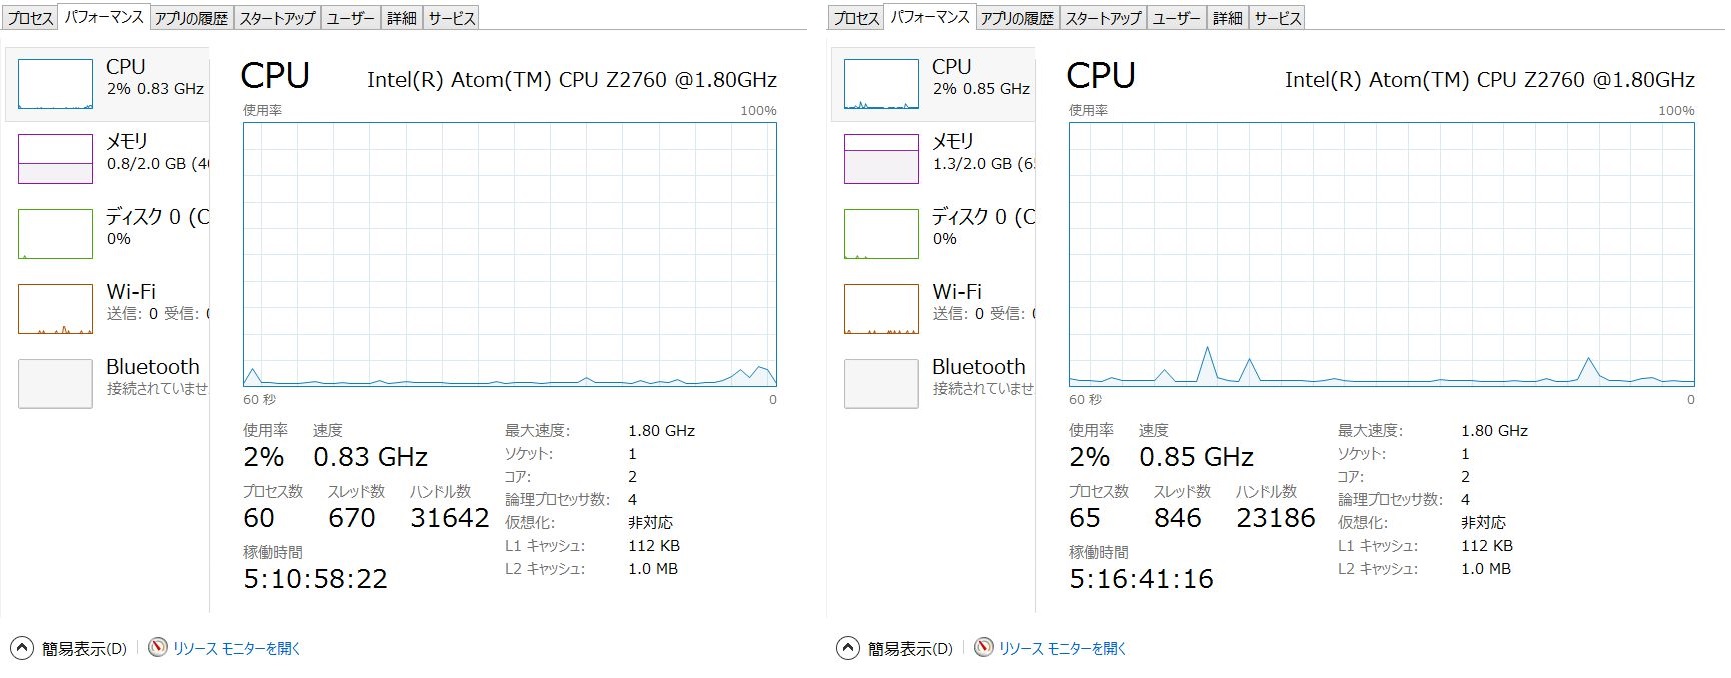Click the resource monitor icon in left window
Screen dimensions: 1731x678
[x=158, y=648]
